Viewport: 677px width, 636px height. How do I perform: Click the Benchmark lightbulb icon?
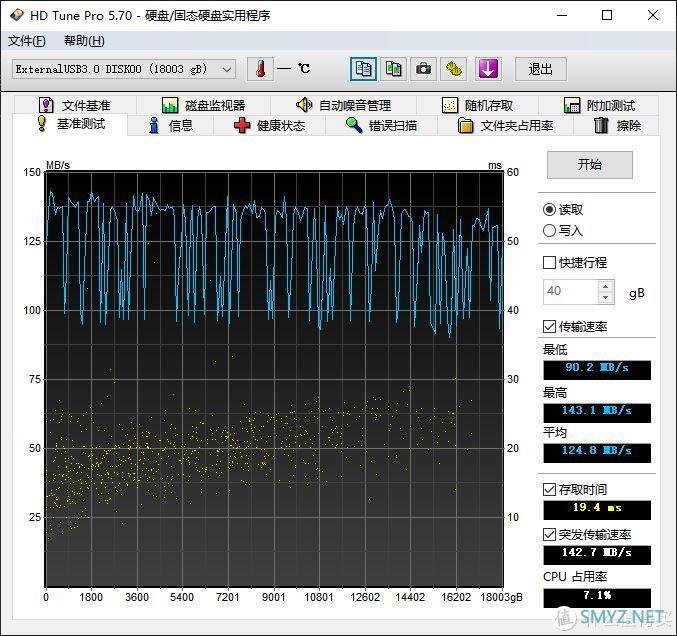pyautogui.click(x=42, y=124)
